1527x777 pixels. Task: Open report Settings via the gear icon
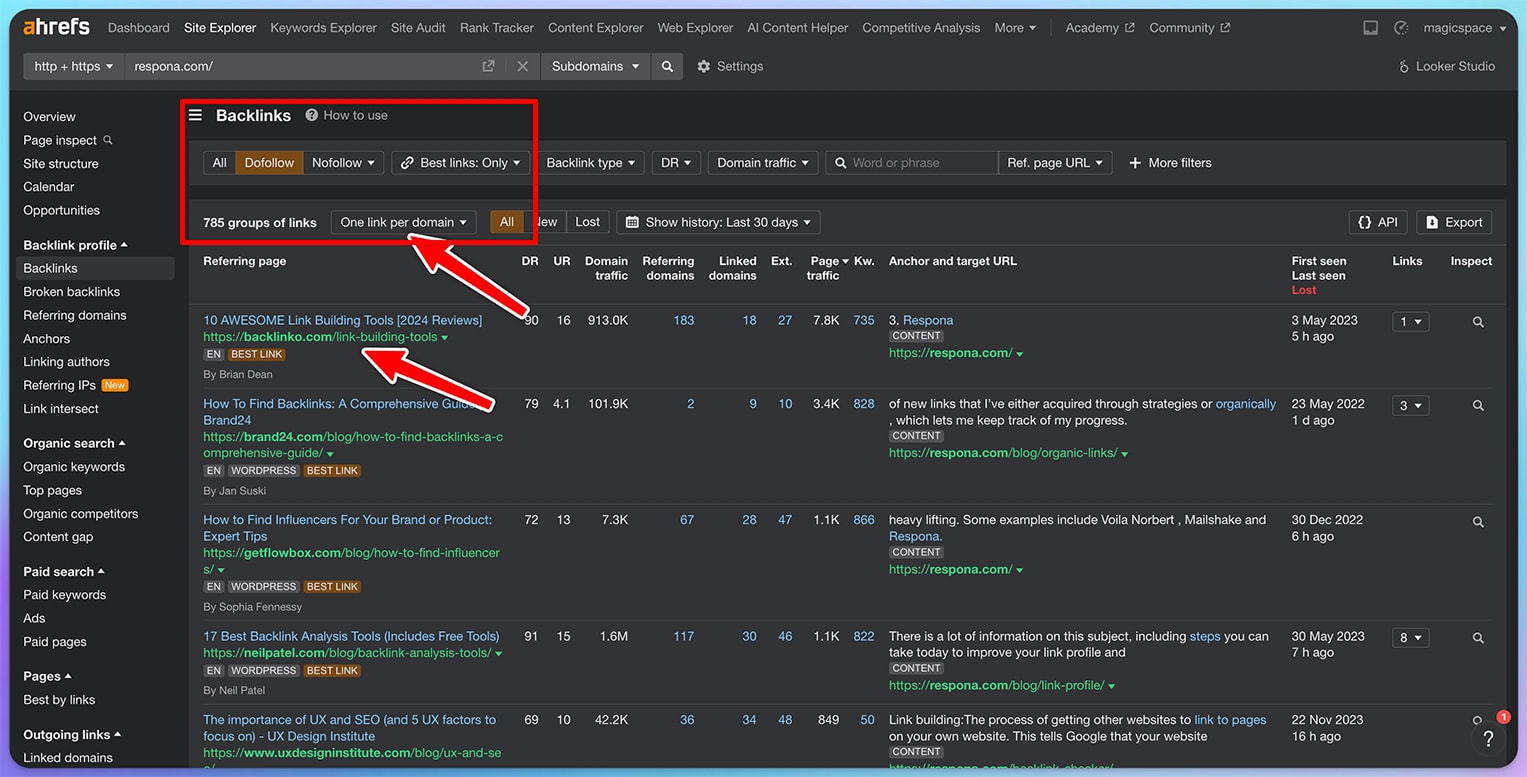pos(730,66)
